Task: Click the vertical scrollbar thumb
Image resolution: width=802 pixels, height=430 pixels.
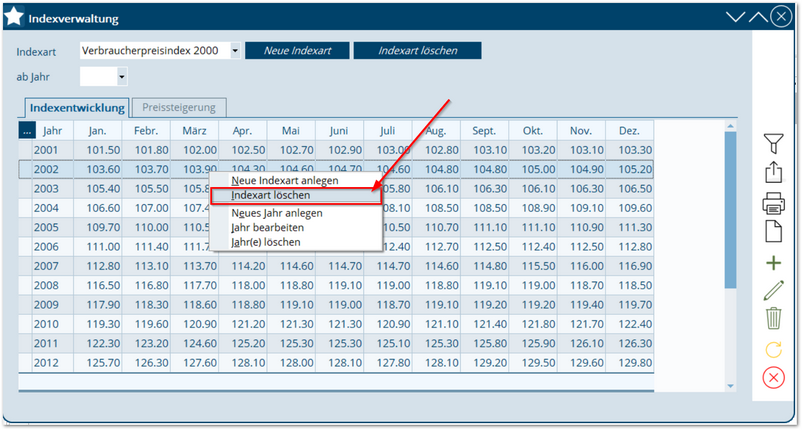Action: pyautogui.click(x=730, y=210)
